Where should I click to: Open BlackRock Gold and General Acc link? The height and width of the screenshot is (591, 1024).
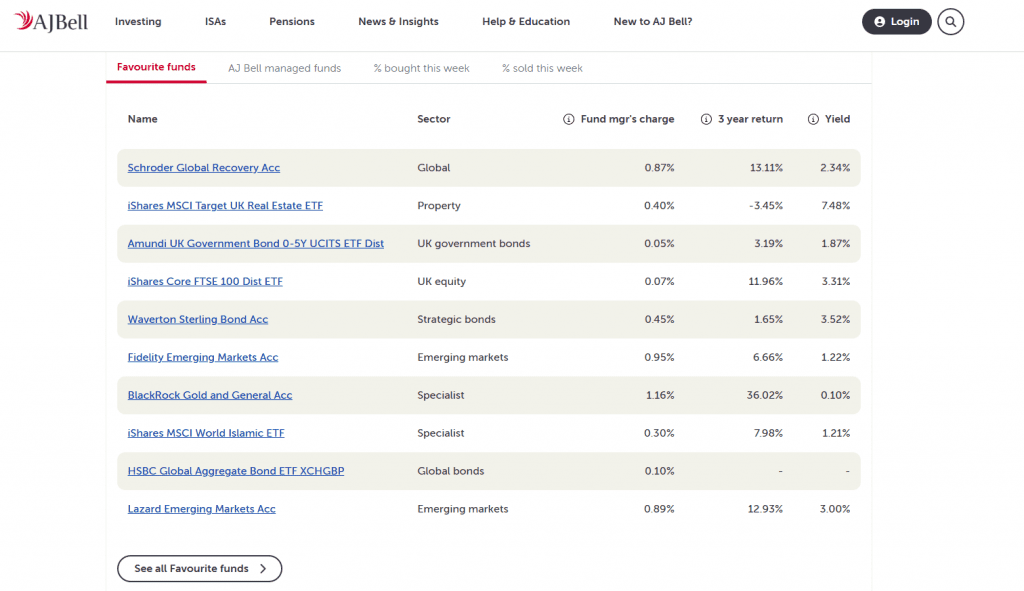click(x=210, y=395)
